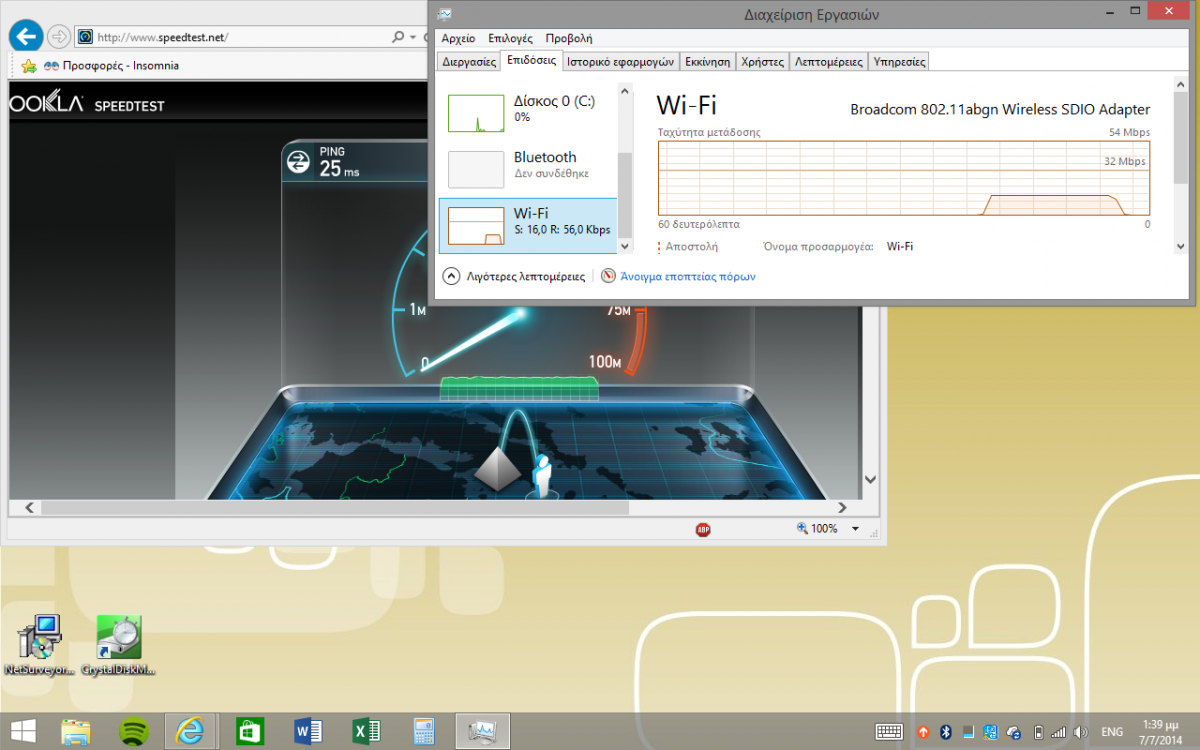Launch Spotify from the taskbar
Viewport: 1200px width, 750px height.
click(x=133, y=731)
